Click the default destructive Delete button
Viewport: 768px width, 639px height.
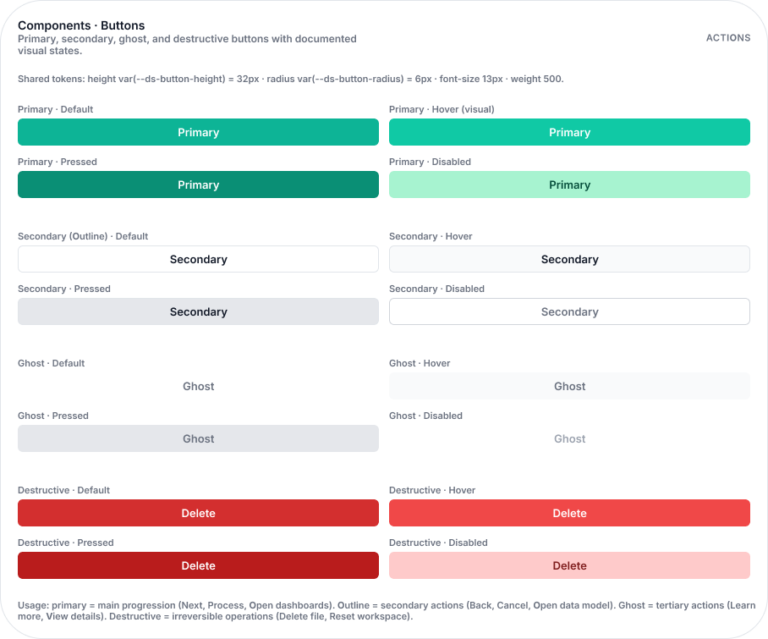(x=198, y=513)
